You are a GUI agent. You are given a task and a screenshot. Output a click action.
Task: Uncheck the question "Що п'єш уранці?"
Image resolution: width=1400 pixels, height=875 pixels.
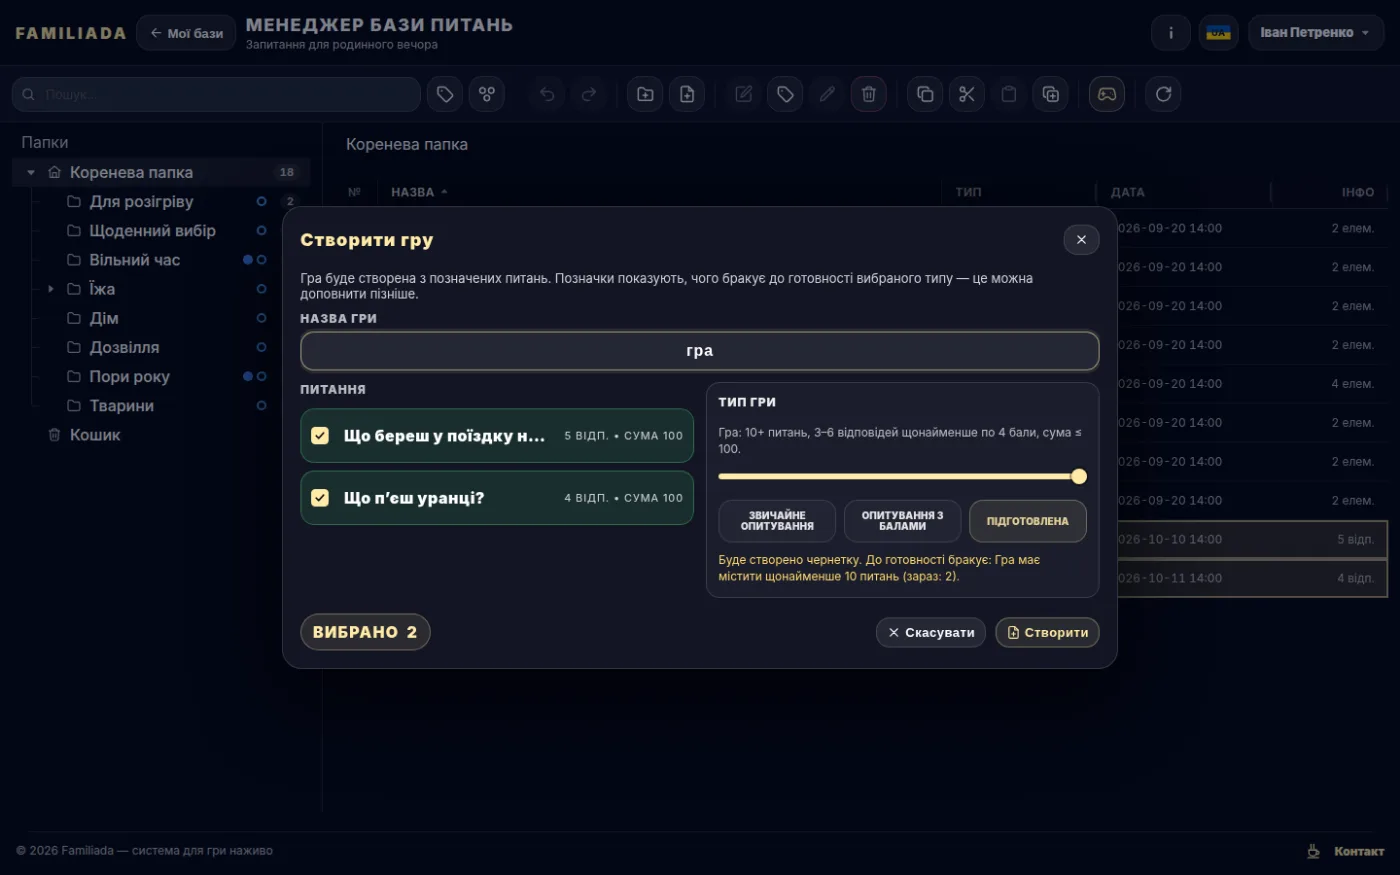[320, 498]
